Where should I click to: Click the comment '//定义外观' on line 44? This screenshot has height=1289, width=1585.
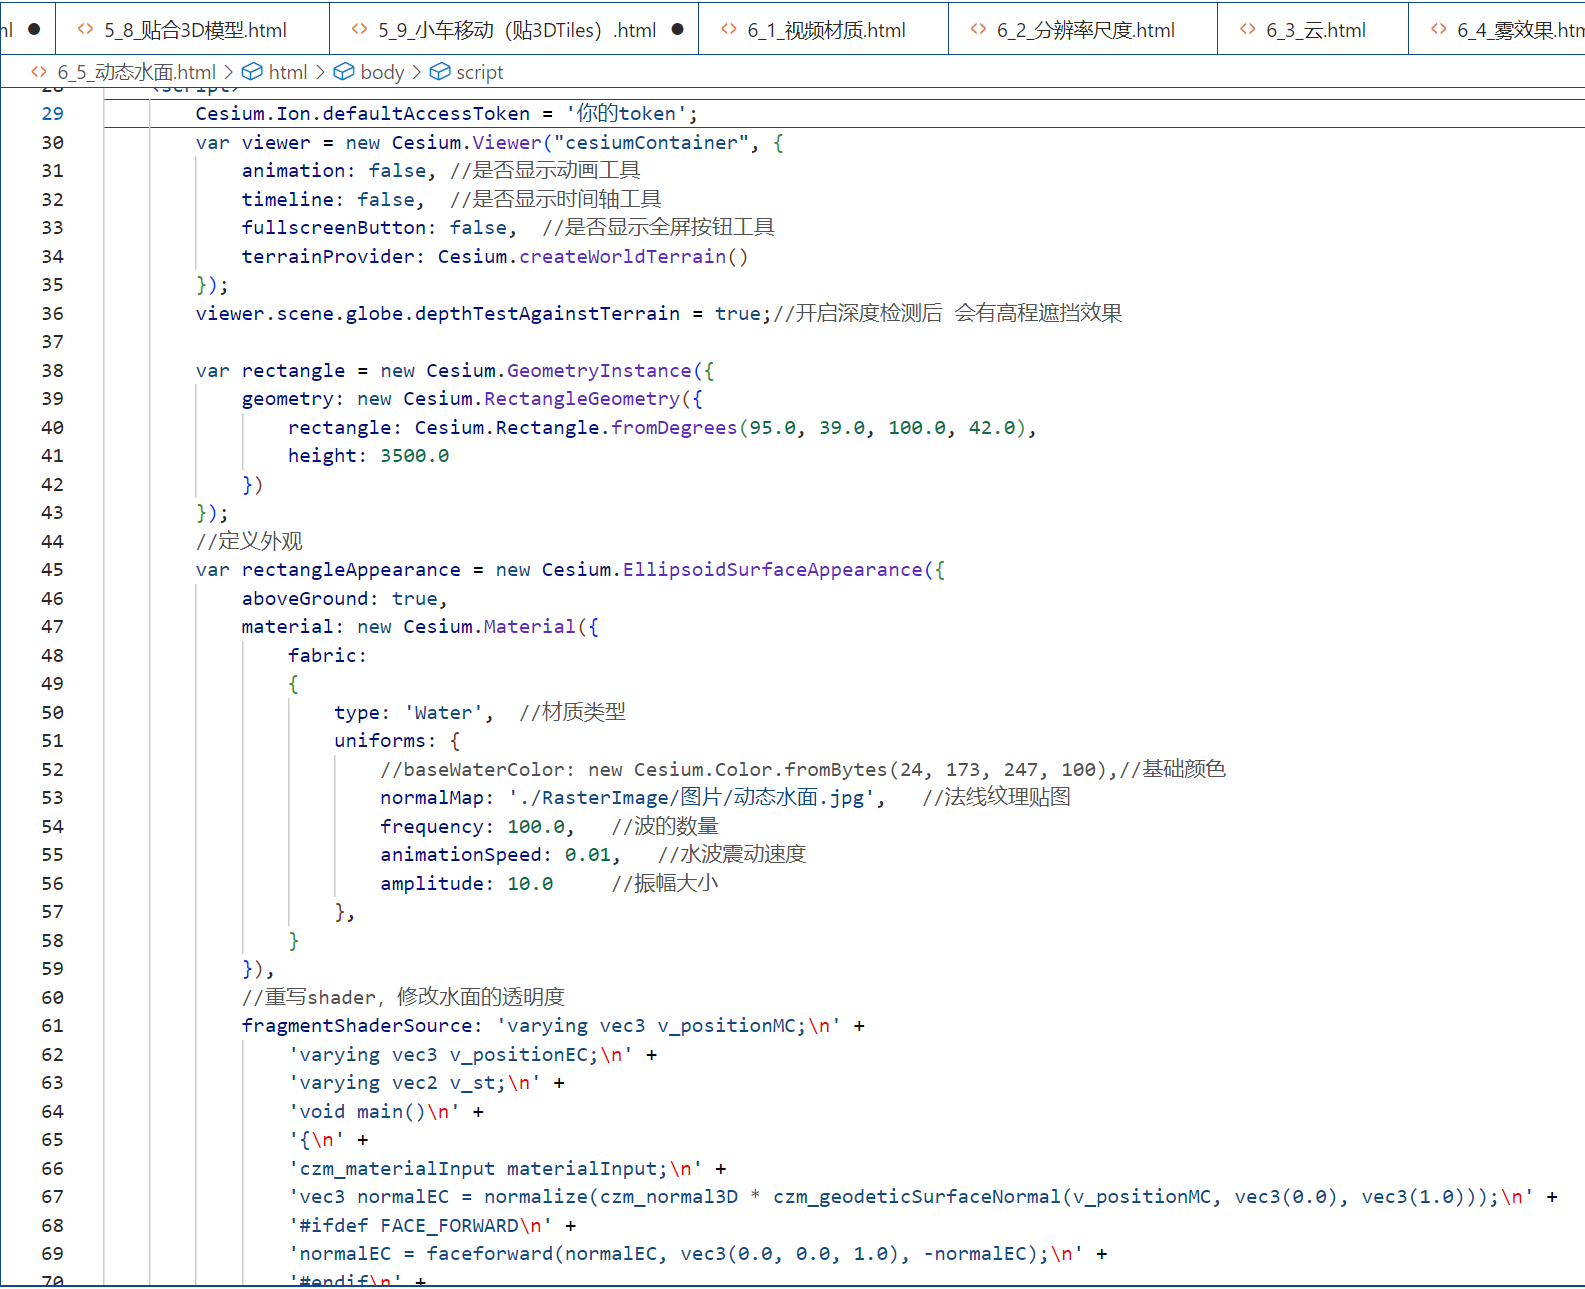tap(249, 542)
